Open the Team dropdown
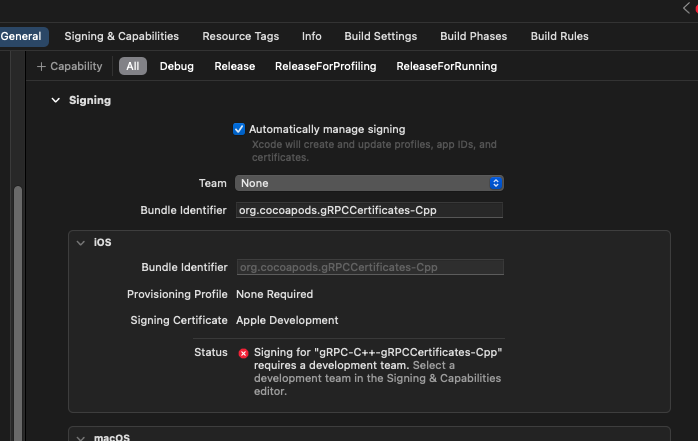Screen dimensions: 698x441 click(369, 183)
